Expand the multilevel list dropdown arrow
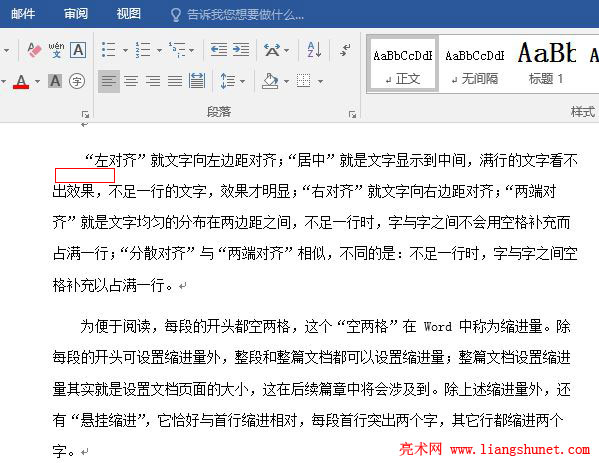The width and height of the screenshot is (599, 463). point(191,50)
